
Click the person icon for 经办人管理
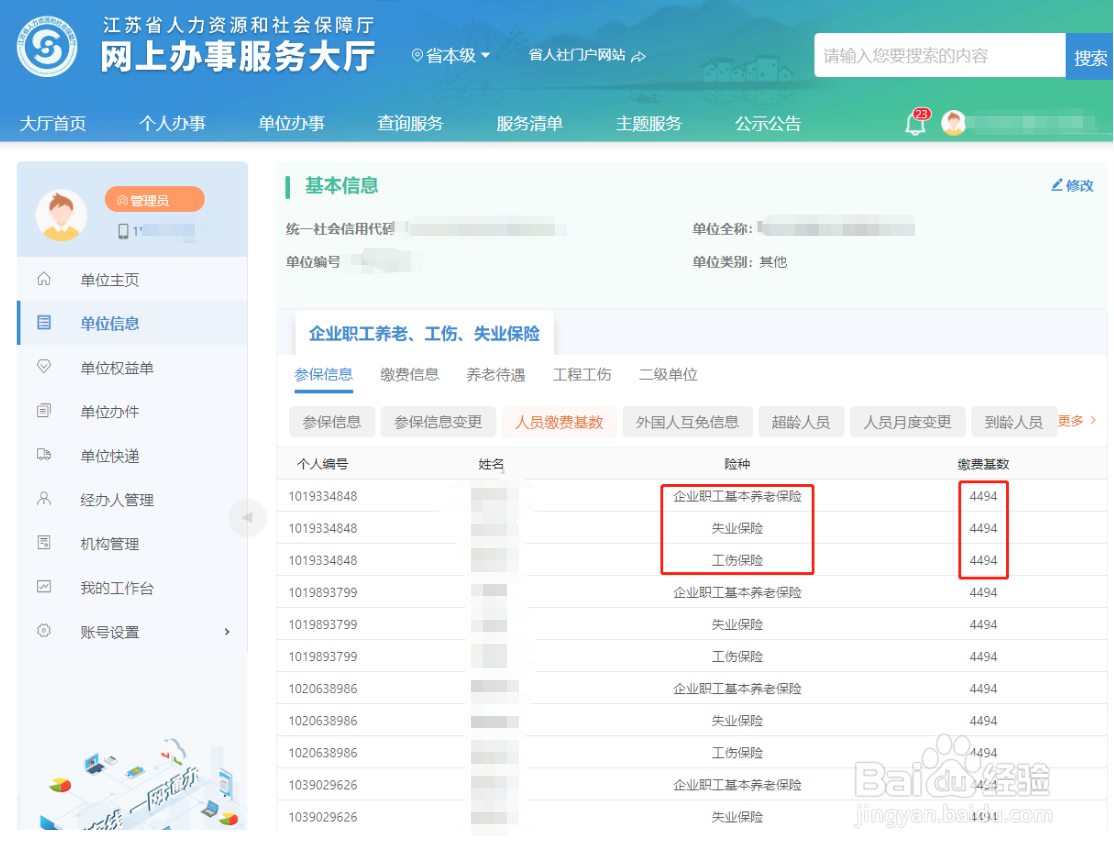pos(44,499)
